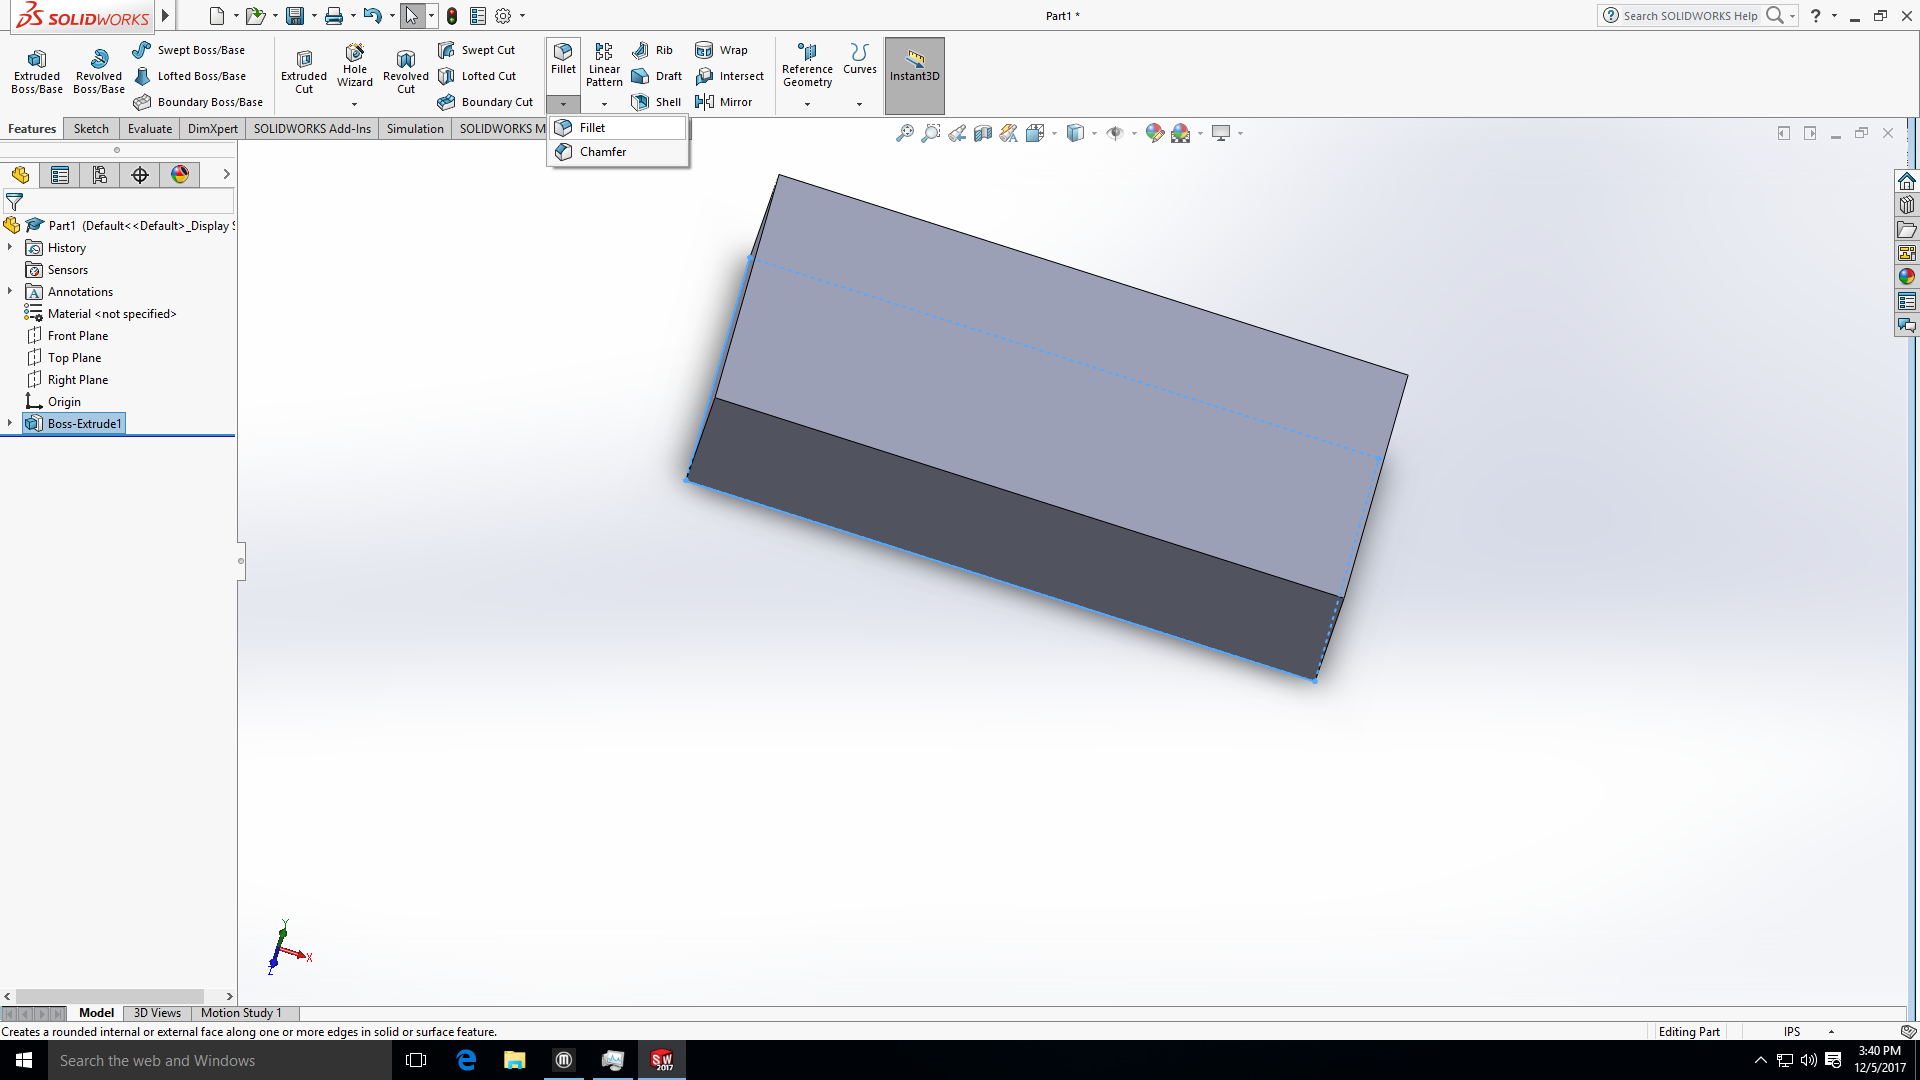Select the Extruded Boss/Base tool
The image size is (1920, 1080).
tap(36, 68)
